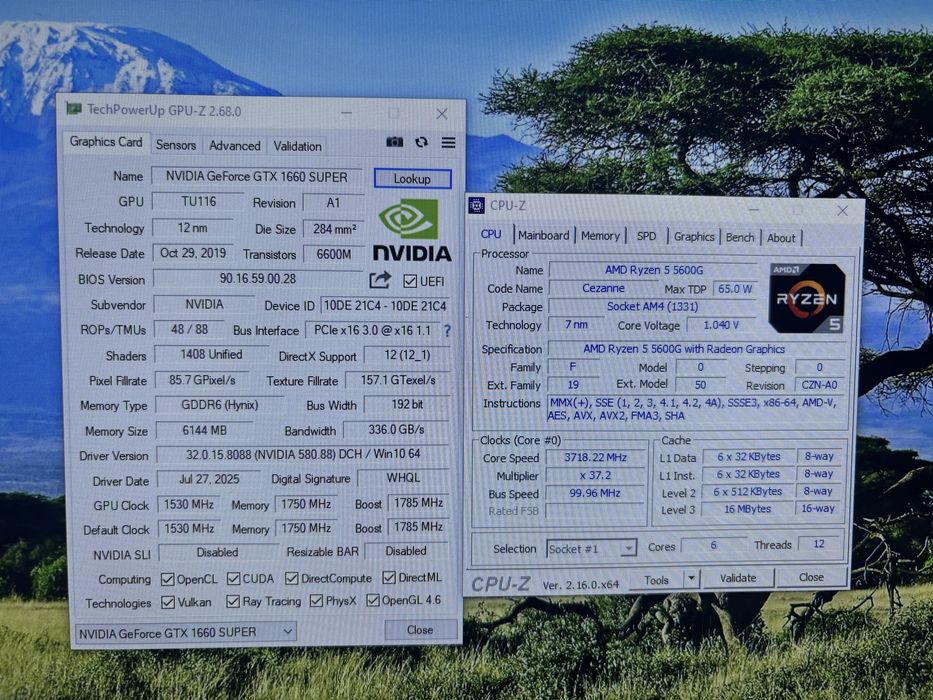
Task: Click the Device ID field 10DE 21C4
Action: tap(384, 306)
